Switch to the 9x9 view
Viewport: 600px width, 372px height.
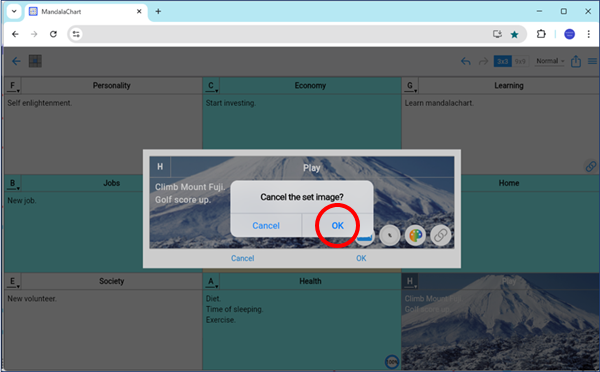click(520, 61)
